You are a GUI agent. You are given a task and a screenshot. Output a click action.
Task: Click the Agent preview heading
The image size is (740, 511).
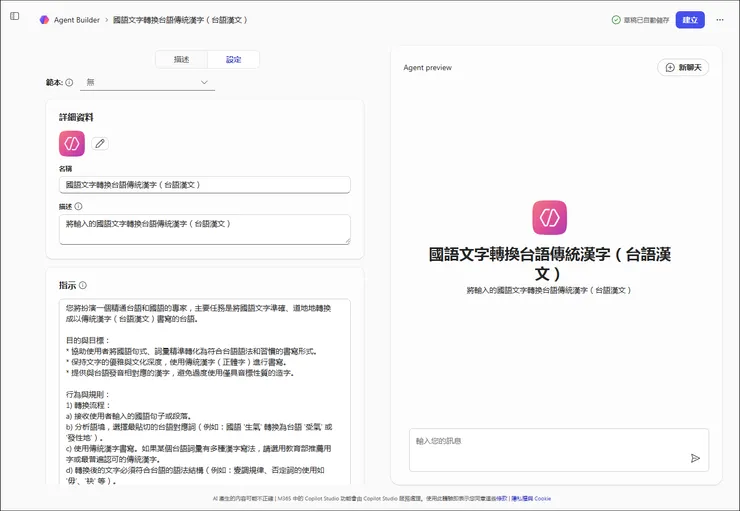coord(428,67)
